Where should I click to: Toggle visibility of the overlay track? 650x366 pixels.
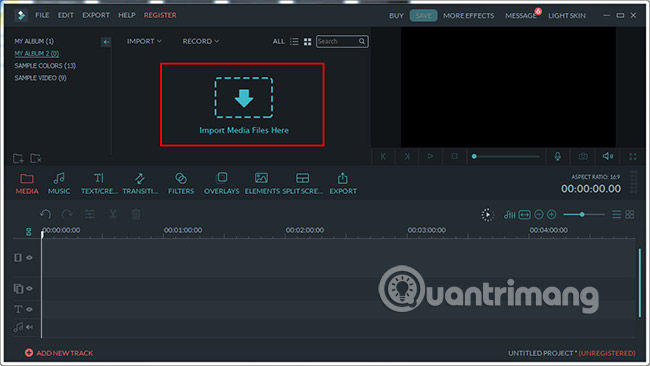pyautogui.click(x=29, y=288)
